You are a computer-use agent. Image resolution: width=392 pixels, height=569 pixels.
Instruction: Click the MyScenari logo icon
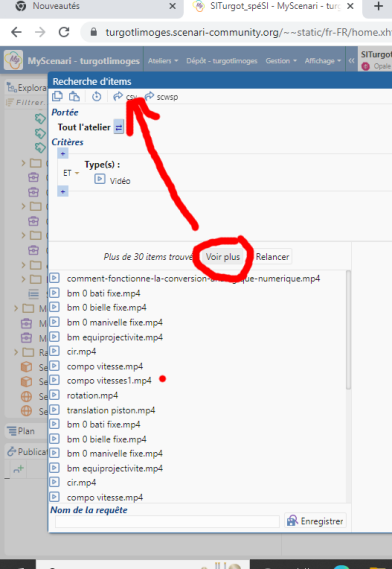tap(13, 60)
